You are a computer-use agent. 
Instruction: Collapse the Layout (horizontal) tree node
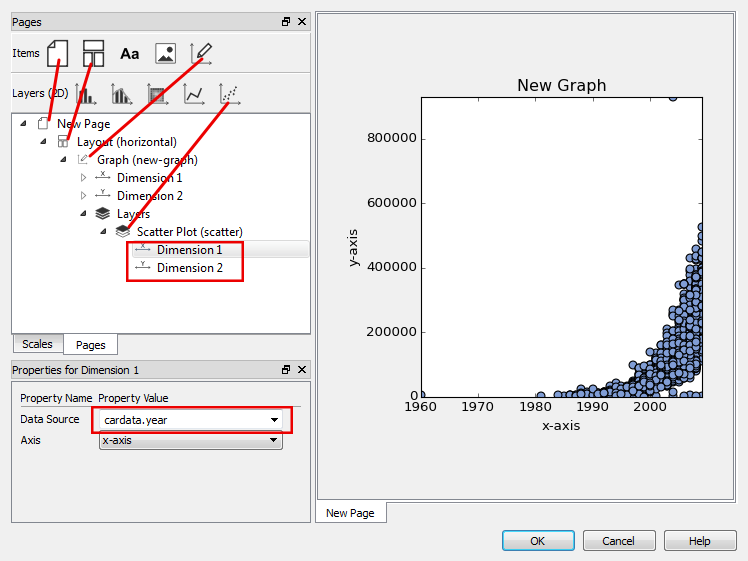click(x=43, y=142)
